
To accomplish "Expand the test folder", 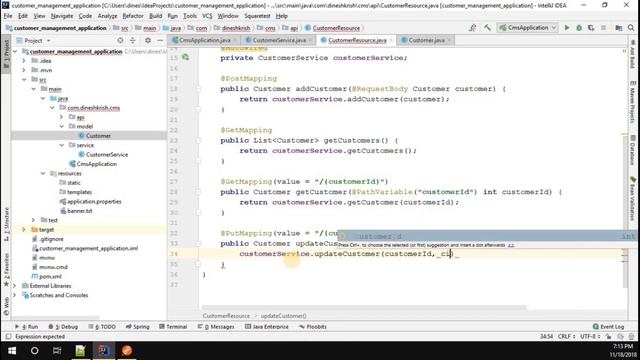I will point(33,220).
